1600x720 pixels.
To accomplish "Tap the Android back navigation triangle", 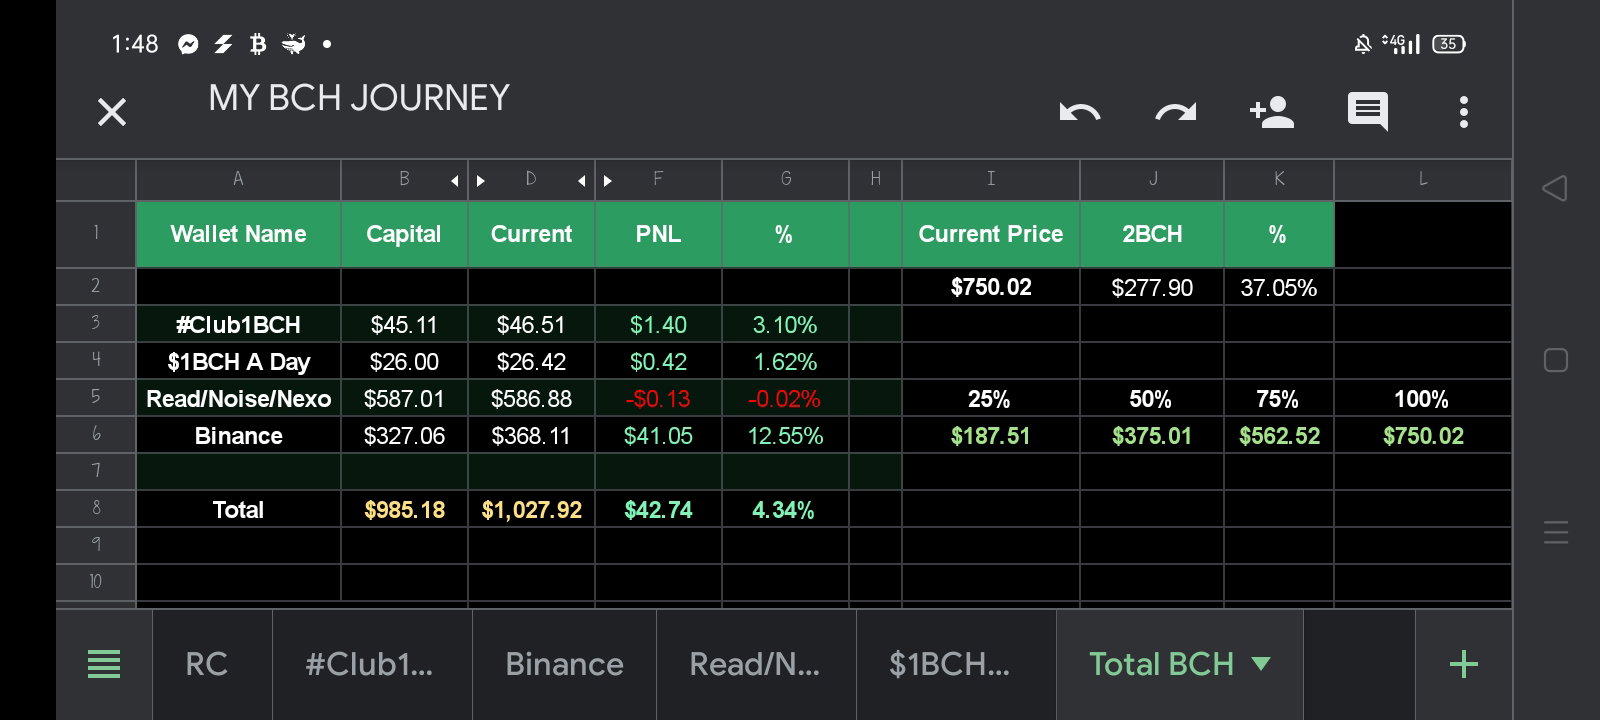I will [x=1555, y=188].
